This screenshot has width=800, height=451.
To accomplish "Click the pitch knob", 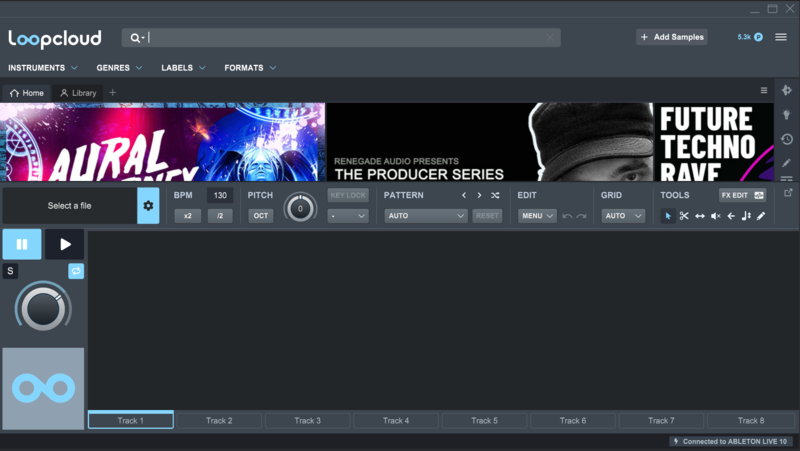I will coord(300,208).
